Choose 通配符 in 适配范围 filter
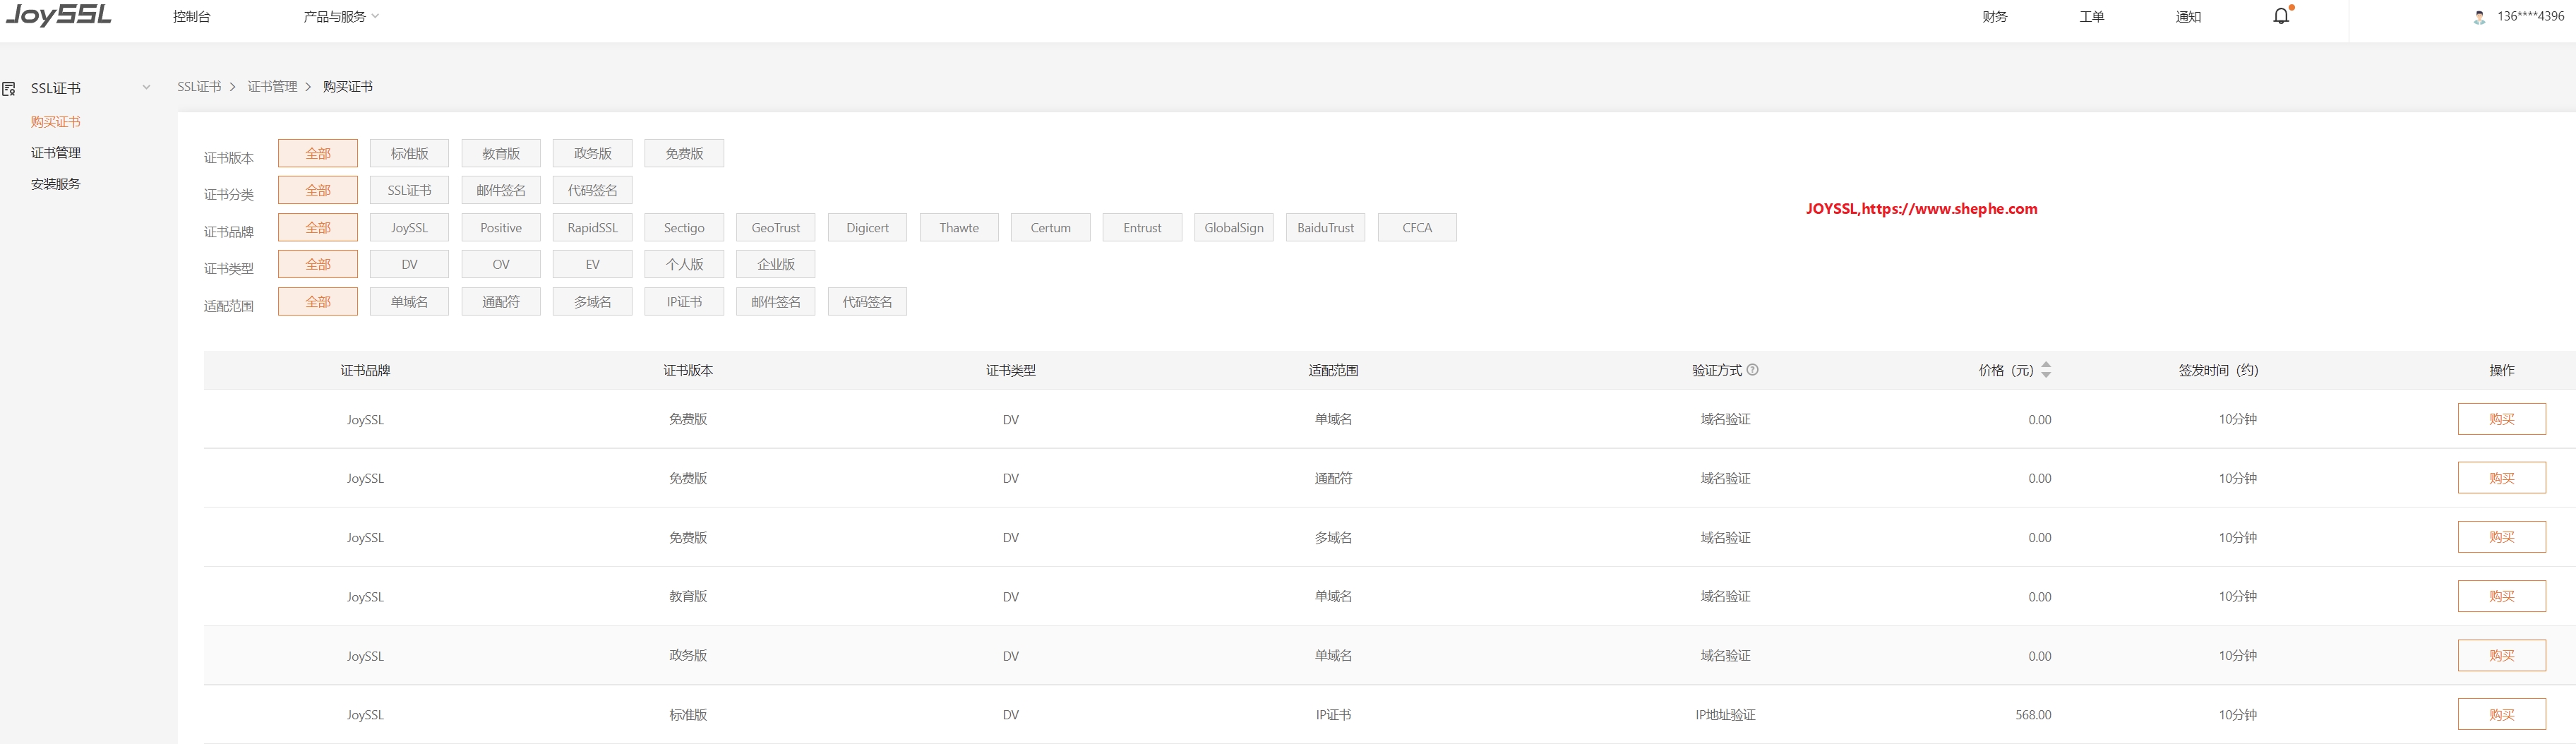 [x=501, y=302]
